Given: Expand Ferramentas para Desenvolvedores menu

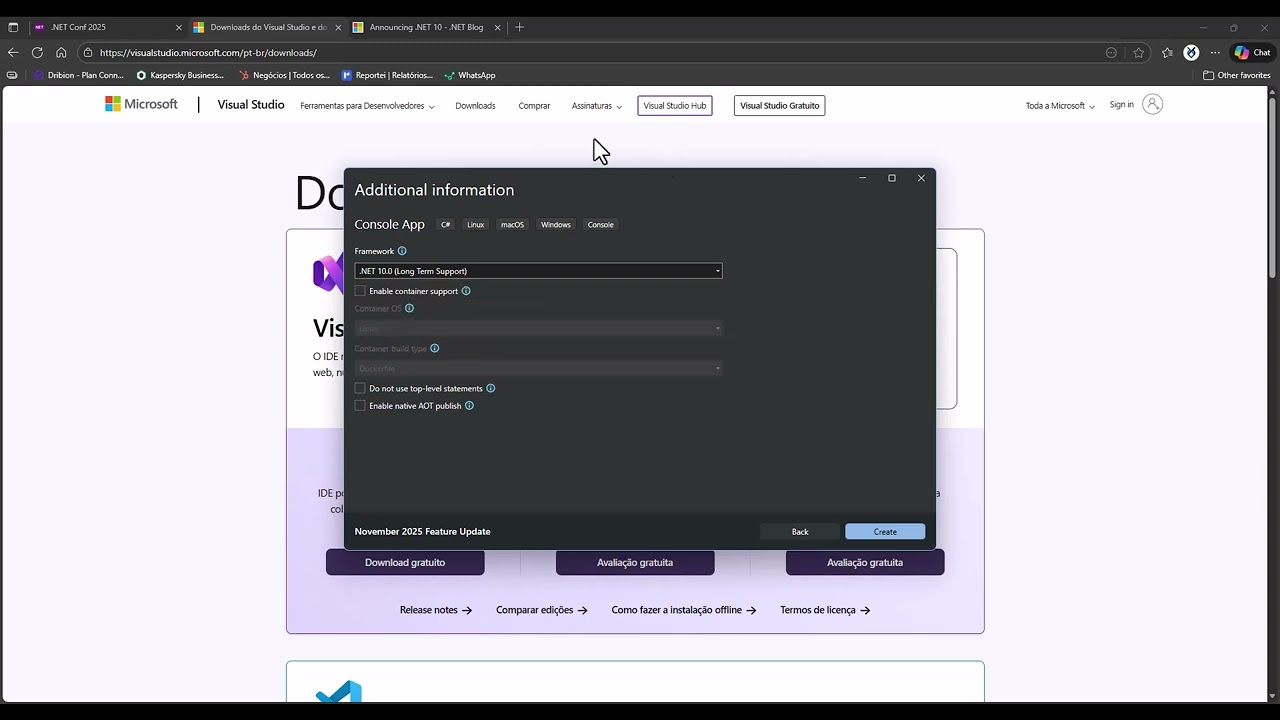Looking at the screenshot, I should tap(367, 105).
